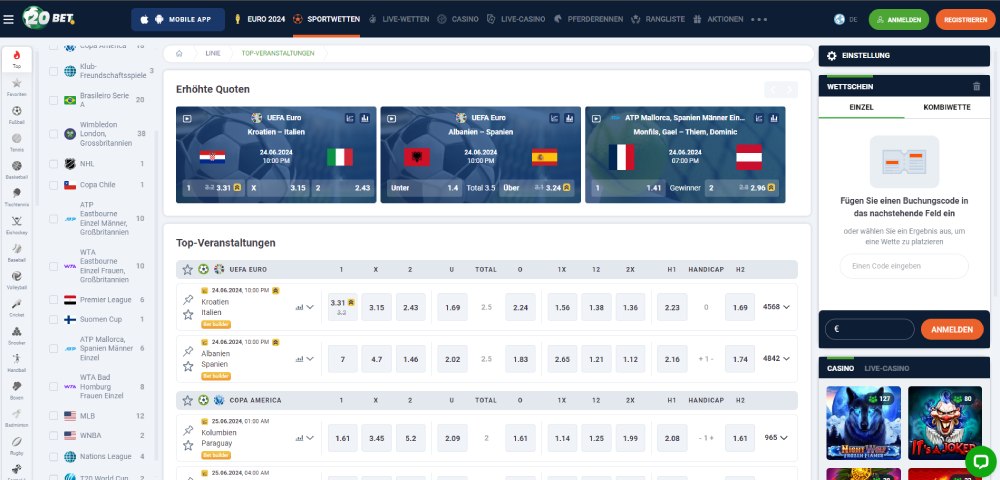Click the home icon in breadcrumb
Viewport: 1000px width, 480px height.
[x=179, y=53]
